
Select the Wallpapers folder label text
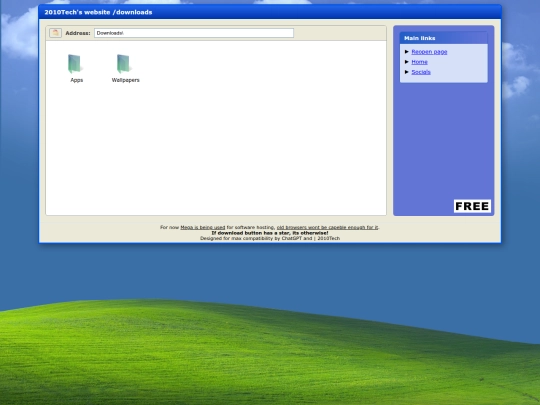pos(125,80)
